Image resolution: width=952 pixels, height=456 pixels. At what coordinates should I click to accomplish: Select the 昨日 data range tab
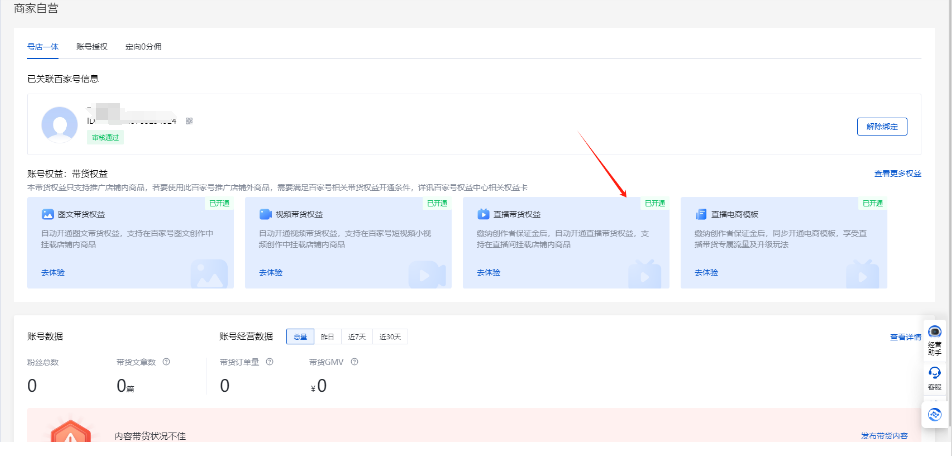click(x=328, y=336)
